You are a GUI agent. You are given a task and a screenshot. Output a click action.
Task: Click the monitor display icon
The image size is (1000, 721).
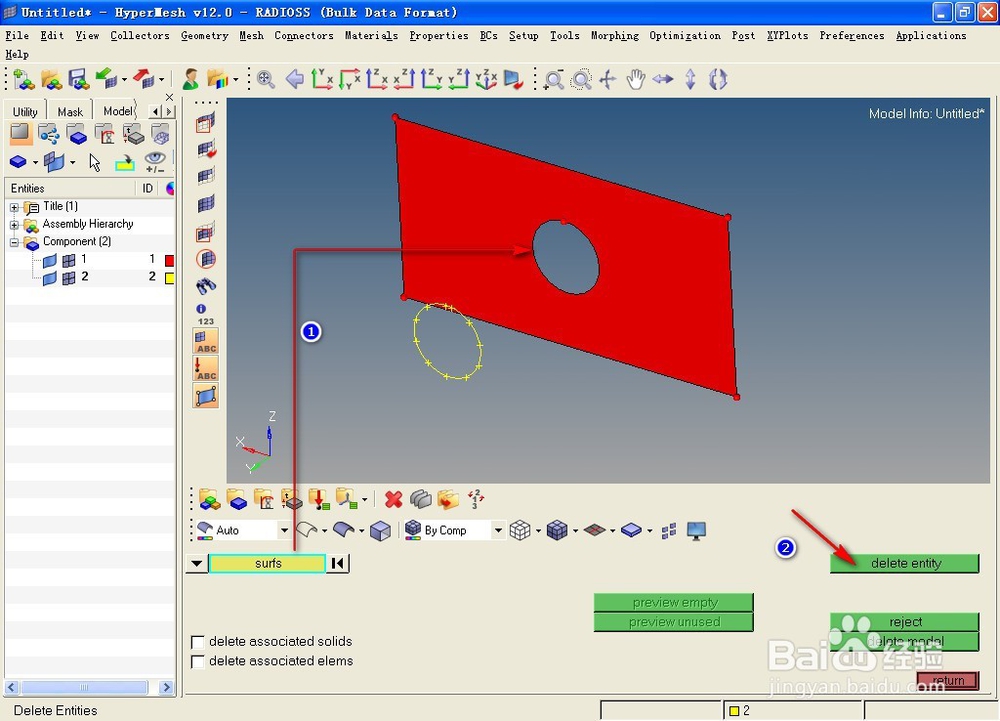696,530
